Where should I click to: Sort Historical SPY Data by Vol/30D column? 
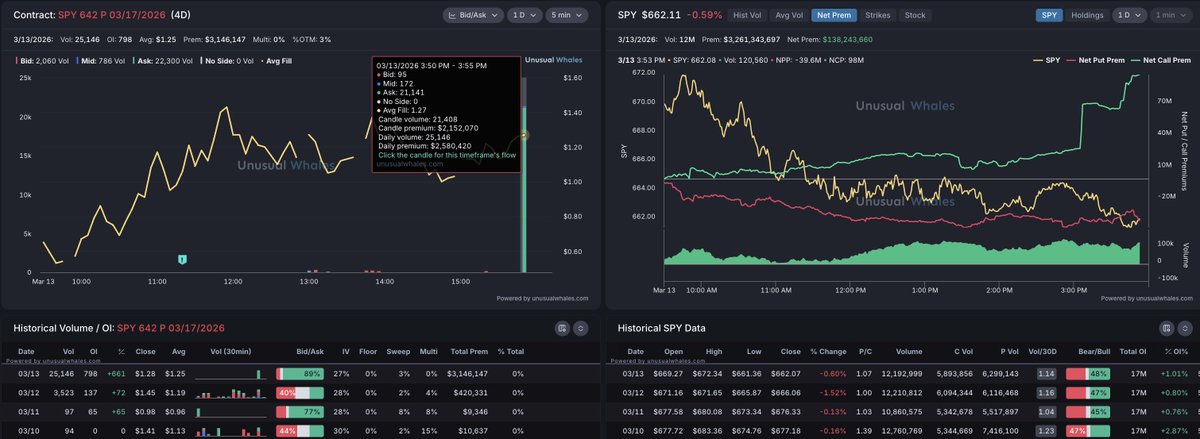click(1041, 352)
